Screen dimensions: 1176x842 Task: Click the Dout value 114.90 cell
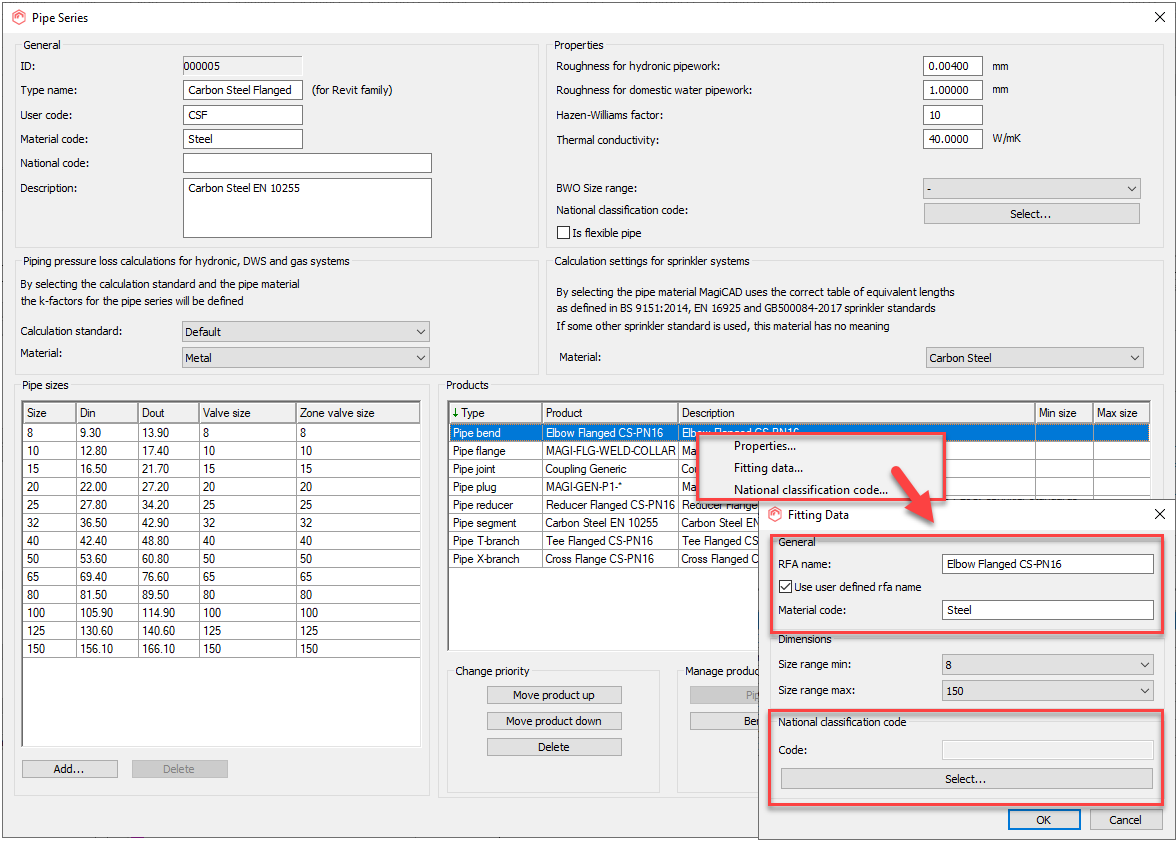tap(169, 613)
